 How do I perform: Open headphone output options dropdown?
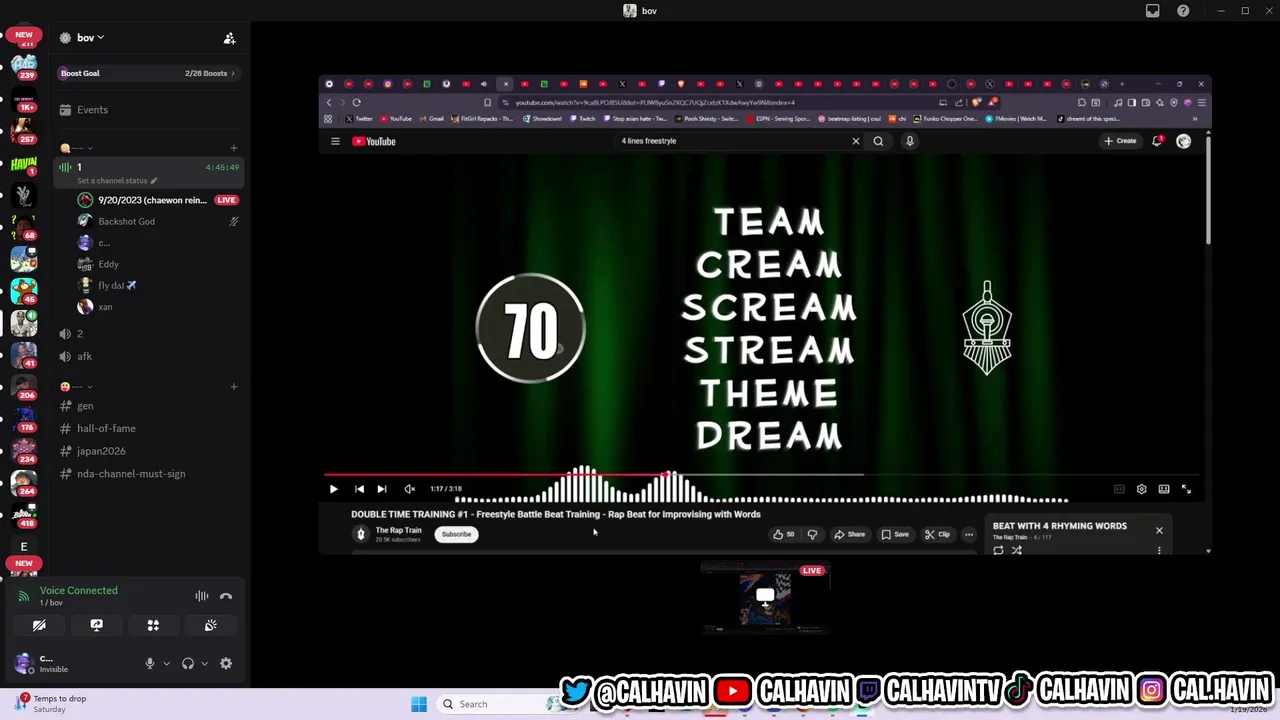click(204, 663)
